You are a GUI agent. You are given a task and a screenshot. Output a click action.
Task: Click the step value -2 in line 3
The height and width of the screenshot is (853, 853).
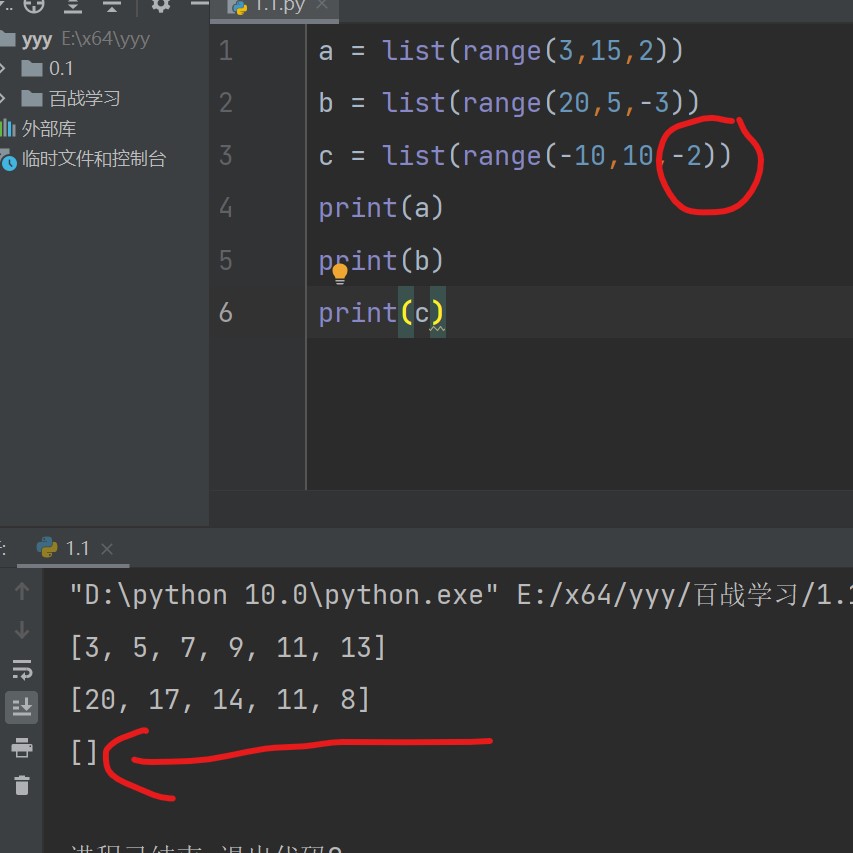coord(687,156)
